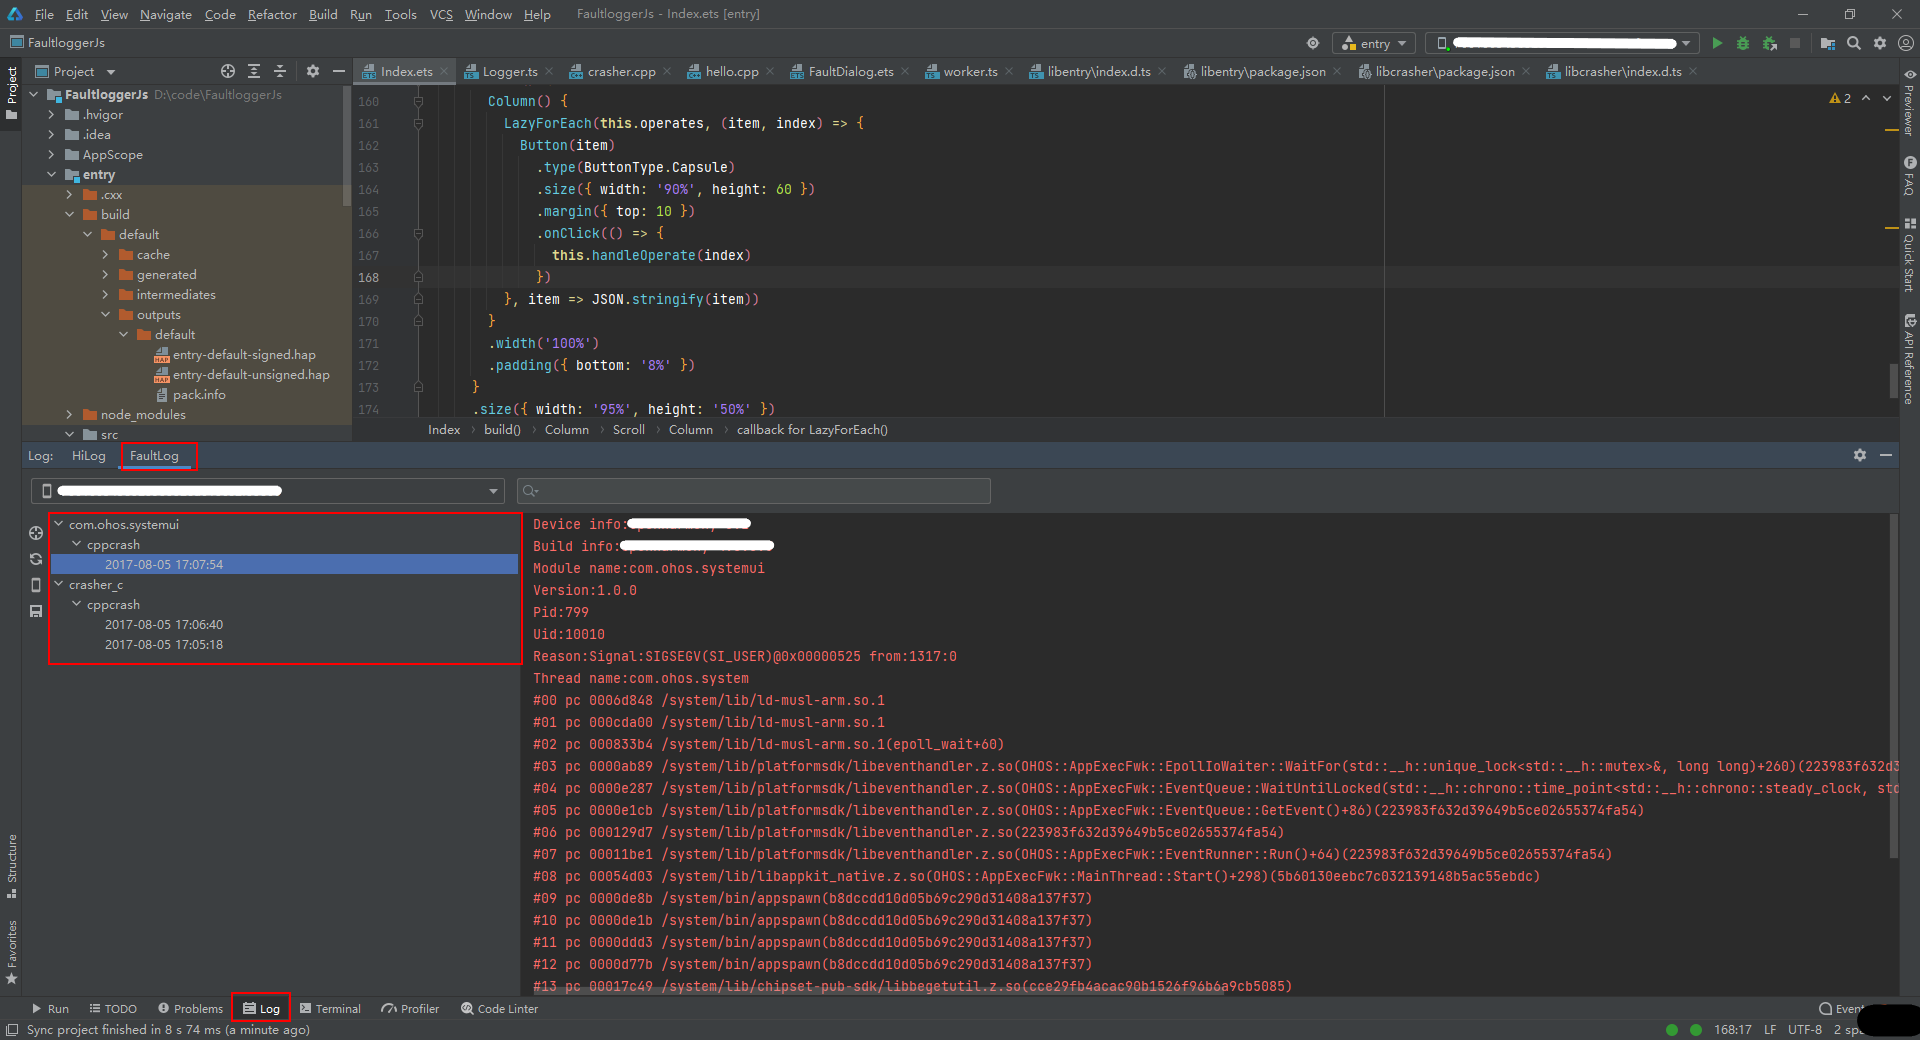Click the Search Everywhere magnifier icon
The height and width of the screenshot is (1040, 1920).
tap(1854, 43)
